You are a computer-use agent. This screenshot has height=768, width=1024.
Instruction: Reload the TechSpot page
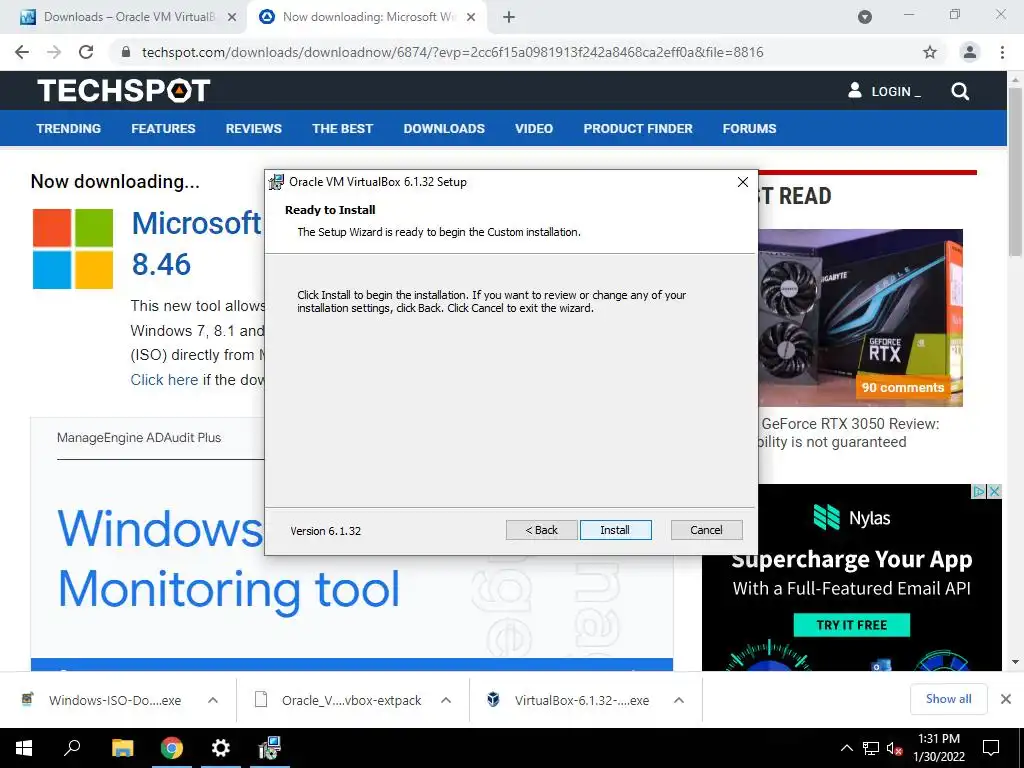[86, 52]
